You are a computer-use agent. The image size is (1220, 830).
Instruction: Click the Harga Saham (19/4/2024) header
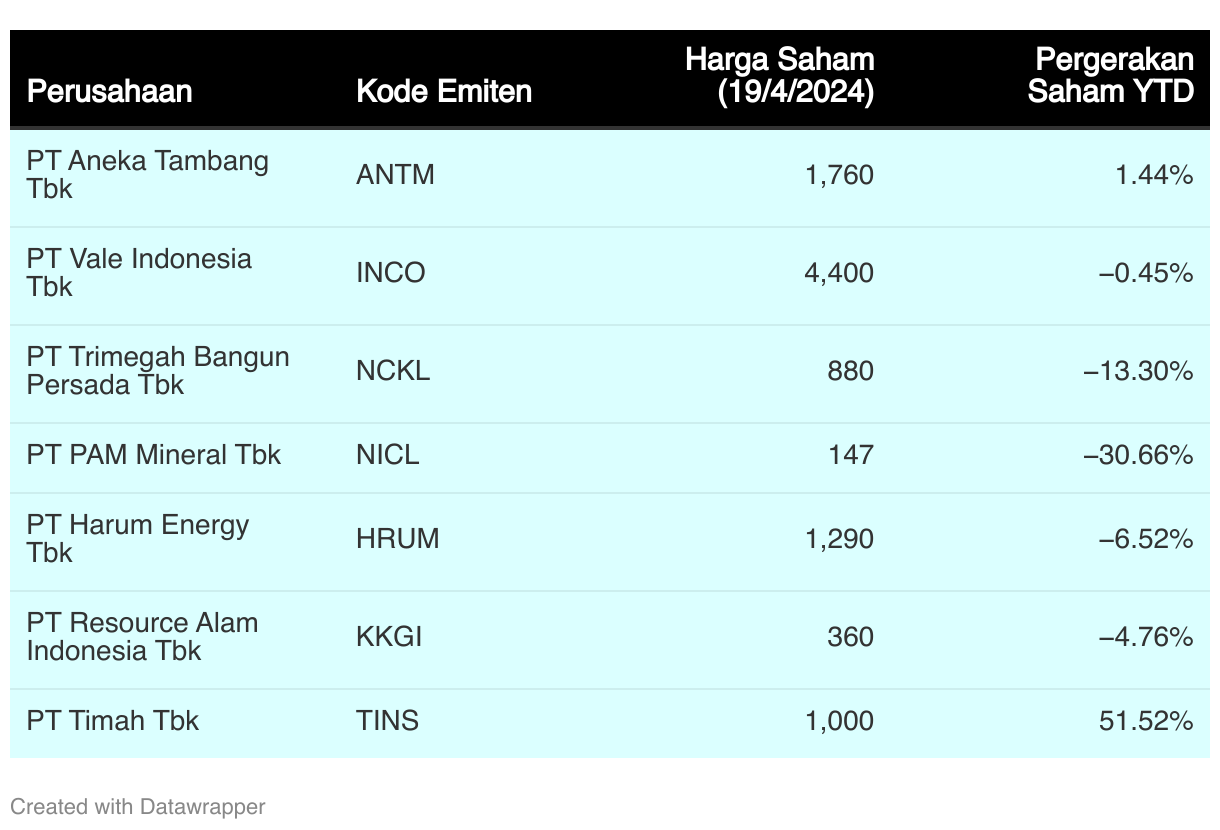tap(779, 76)
